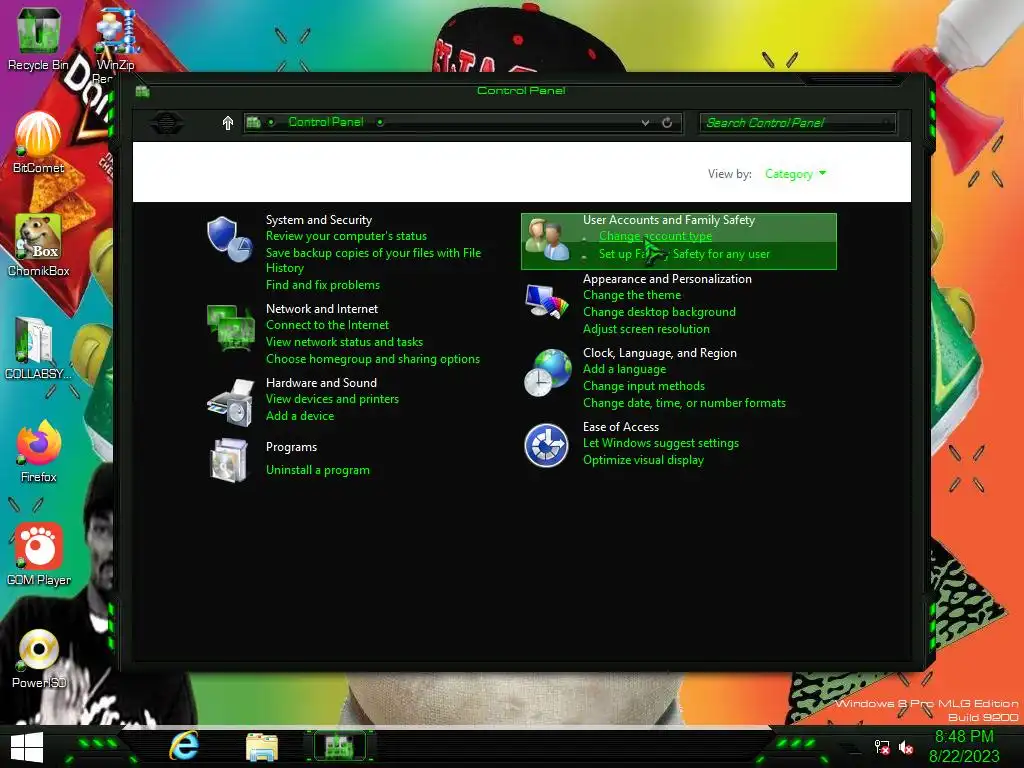Click Choose homegroup and sharing options
The height and width of the screenshot is (768, 1024).
click(x=373, y=359)
